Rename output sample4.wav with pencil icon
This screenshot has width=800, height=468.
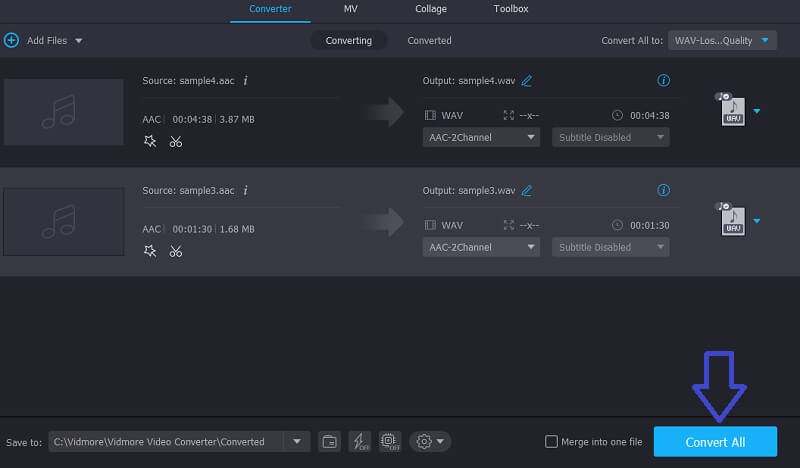tap(527, 80)
